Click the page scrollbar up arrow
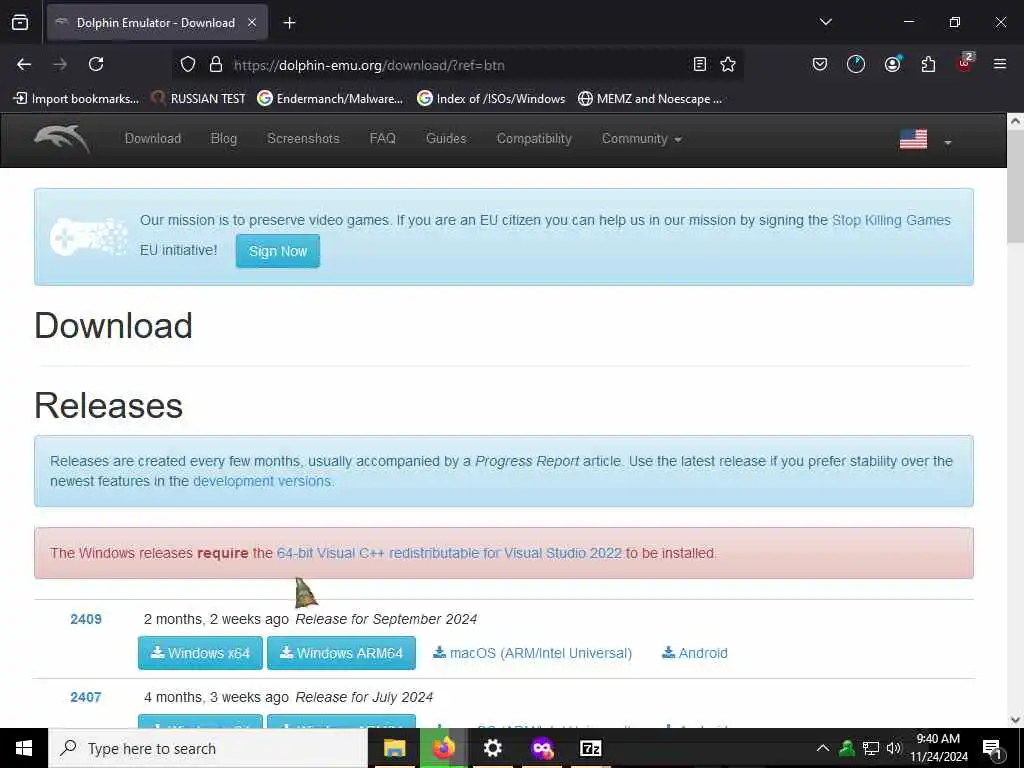The image size is (1024, 768). pos(1015,121)
